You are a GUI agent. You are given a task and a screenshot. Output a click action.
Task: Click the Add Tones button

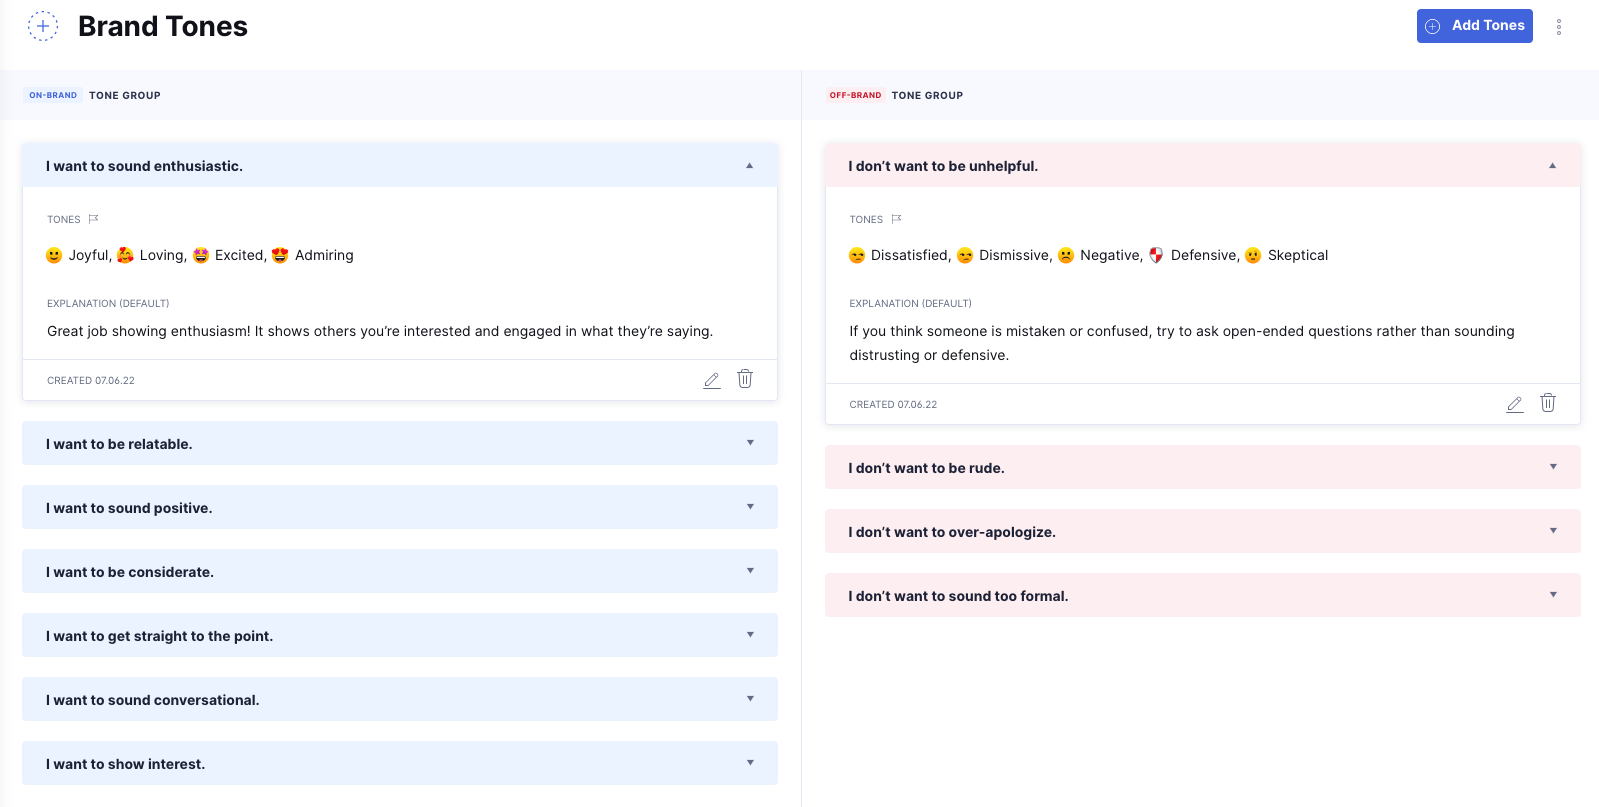coord(1474,26)
